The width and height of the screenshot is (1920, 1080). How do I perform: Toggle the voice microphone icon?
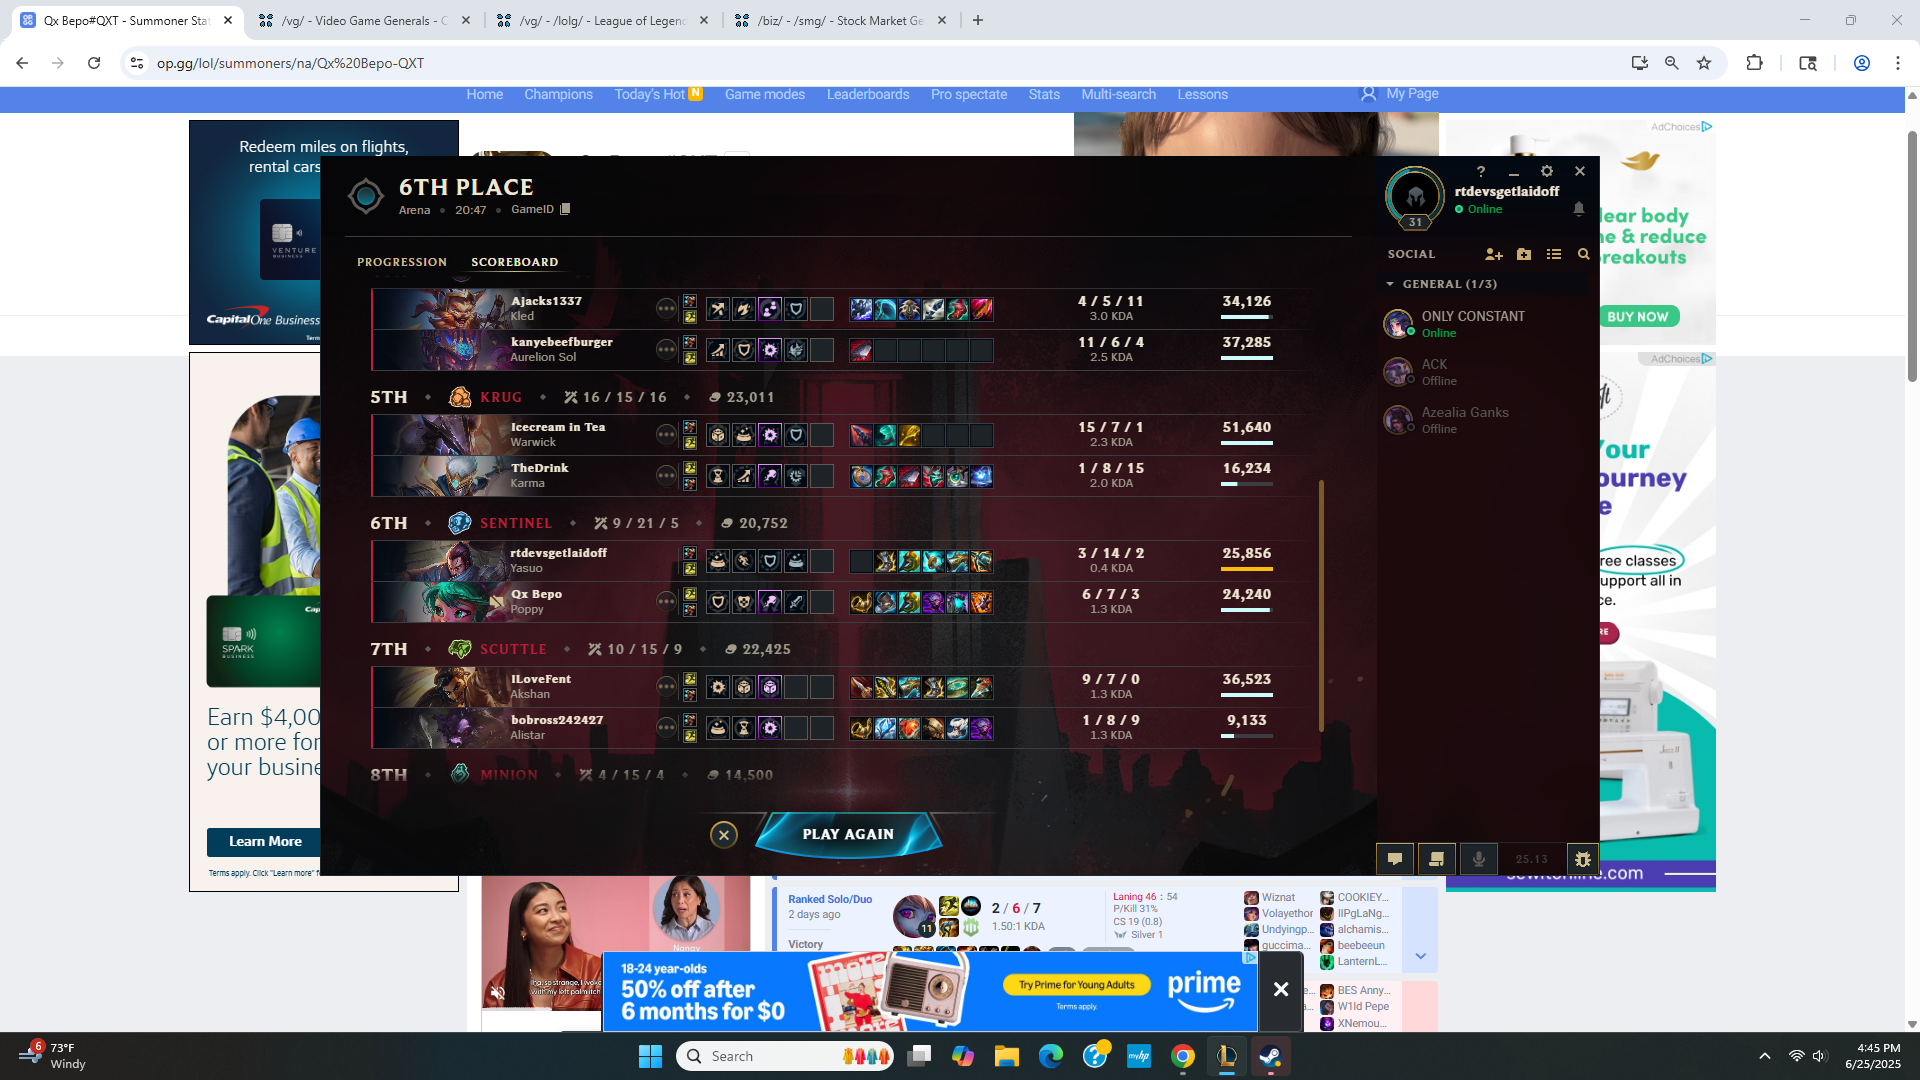pyautogui.click(x=1479, y=858)
